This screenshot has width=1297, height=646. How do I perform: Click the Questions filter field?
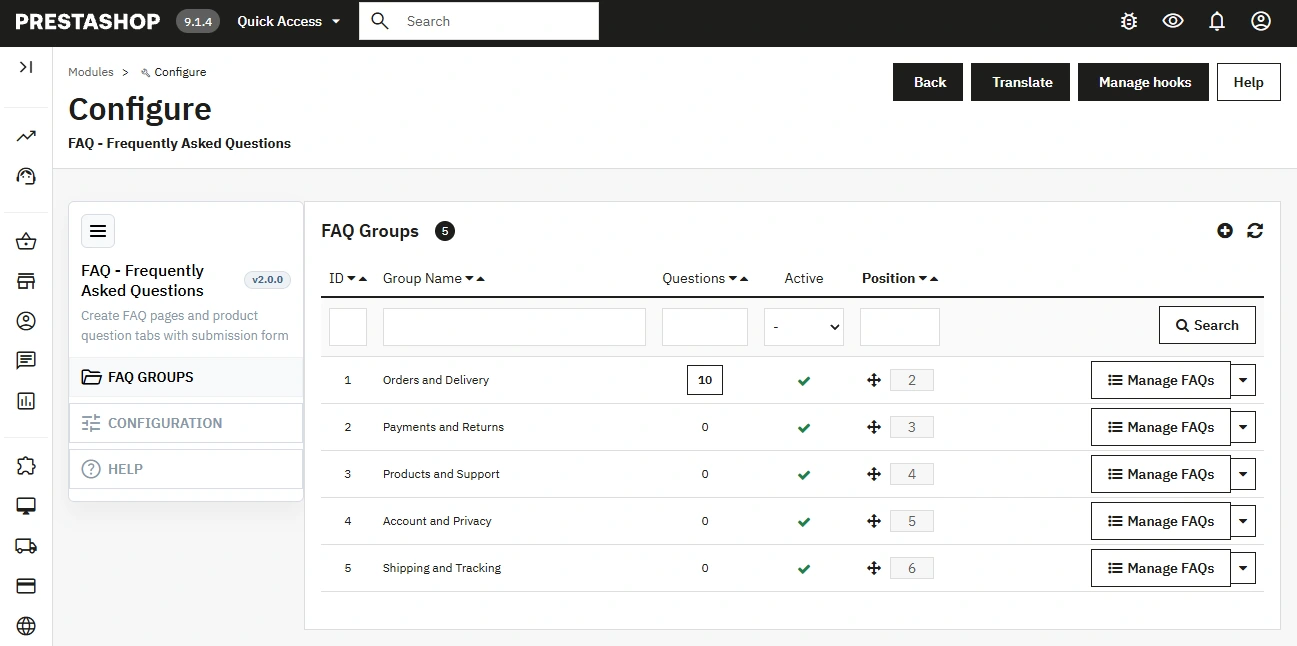[x=705, y=327]
